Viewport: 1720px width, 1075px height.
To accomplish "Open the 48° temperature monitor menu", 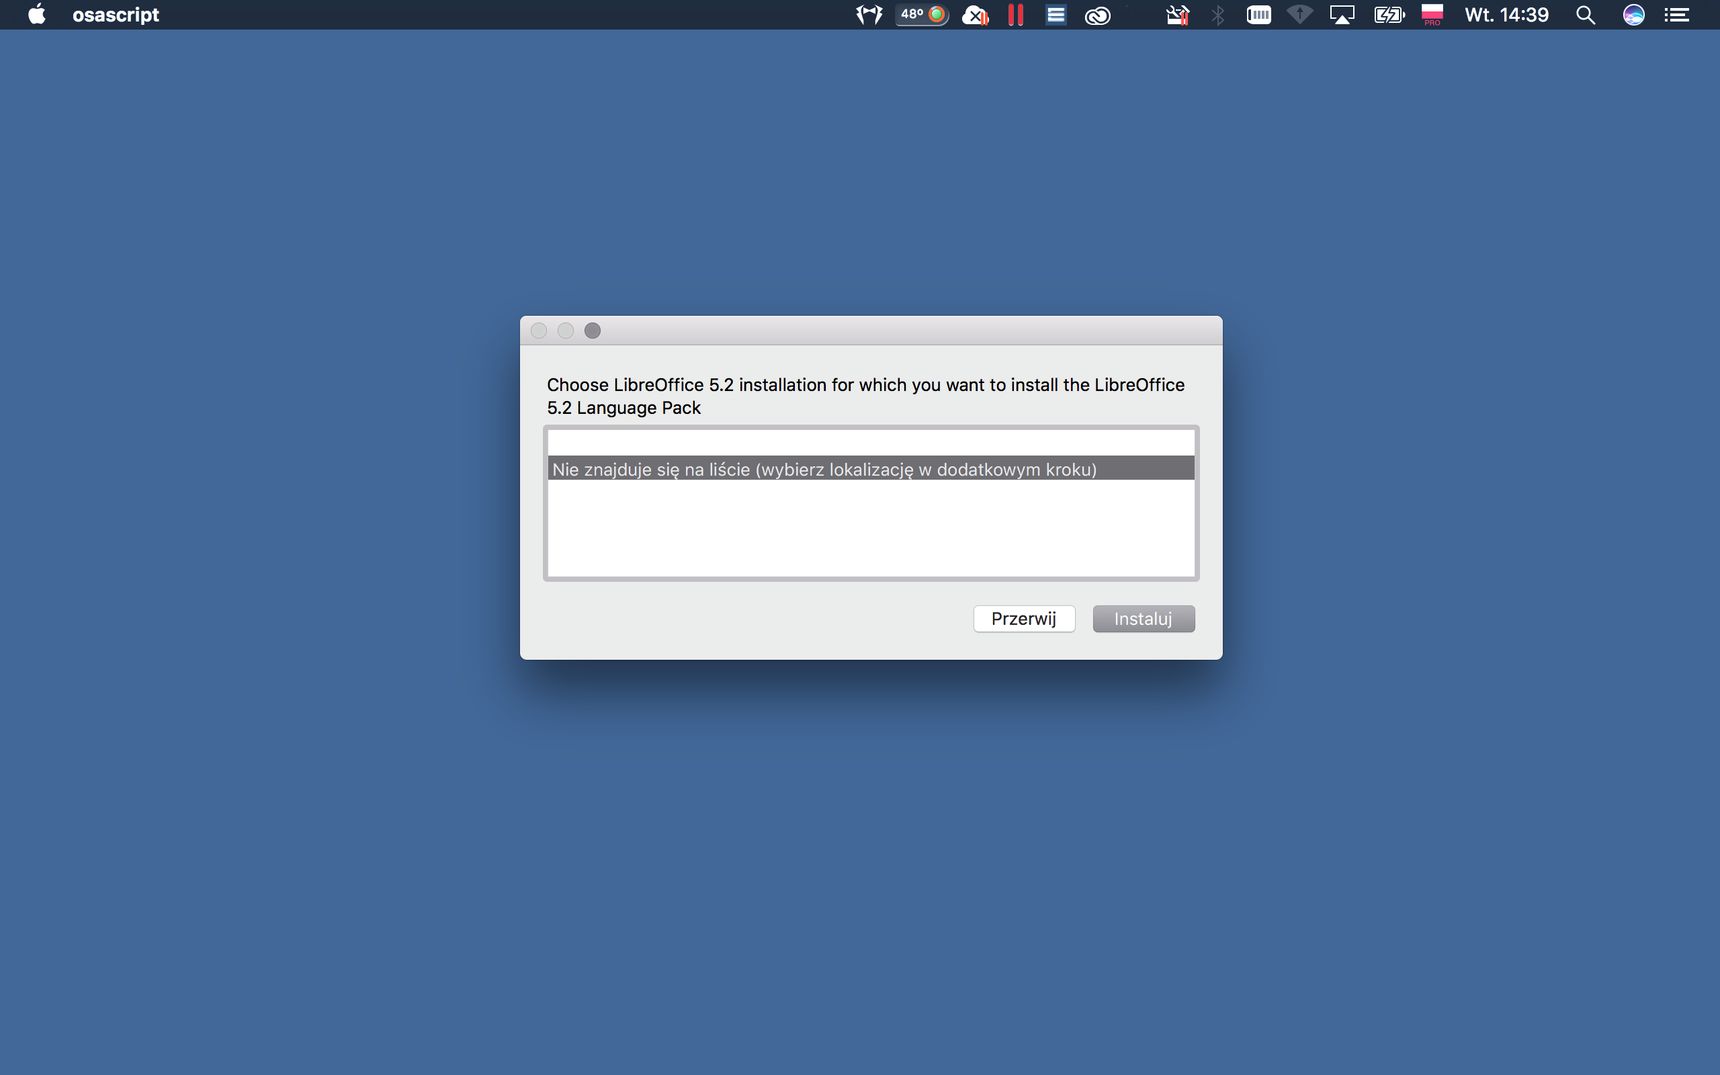I will click(922, 14).
